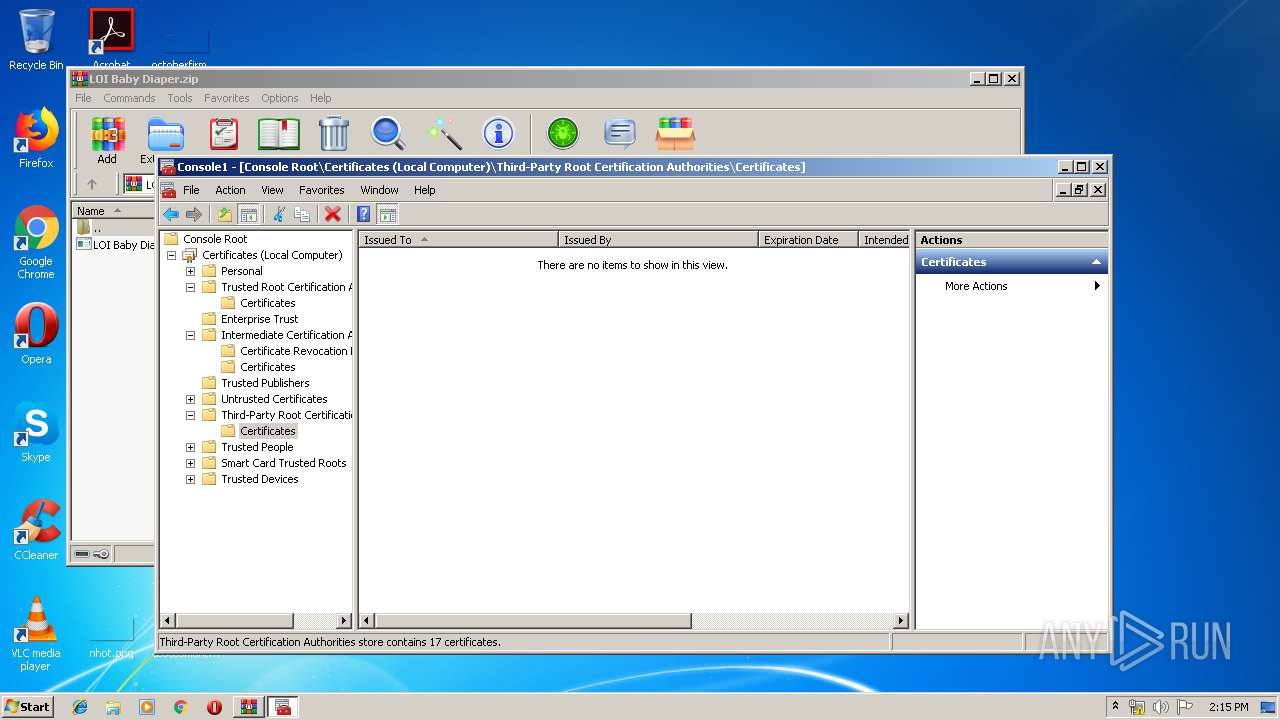Image resolution: width=1280 pixels, height=720 pixels.
Task: Select Certificates folder under Trusted Root
Action: click(267, 303)
